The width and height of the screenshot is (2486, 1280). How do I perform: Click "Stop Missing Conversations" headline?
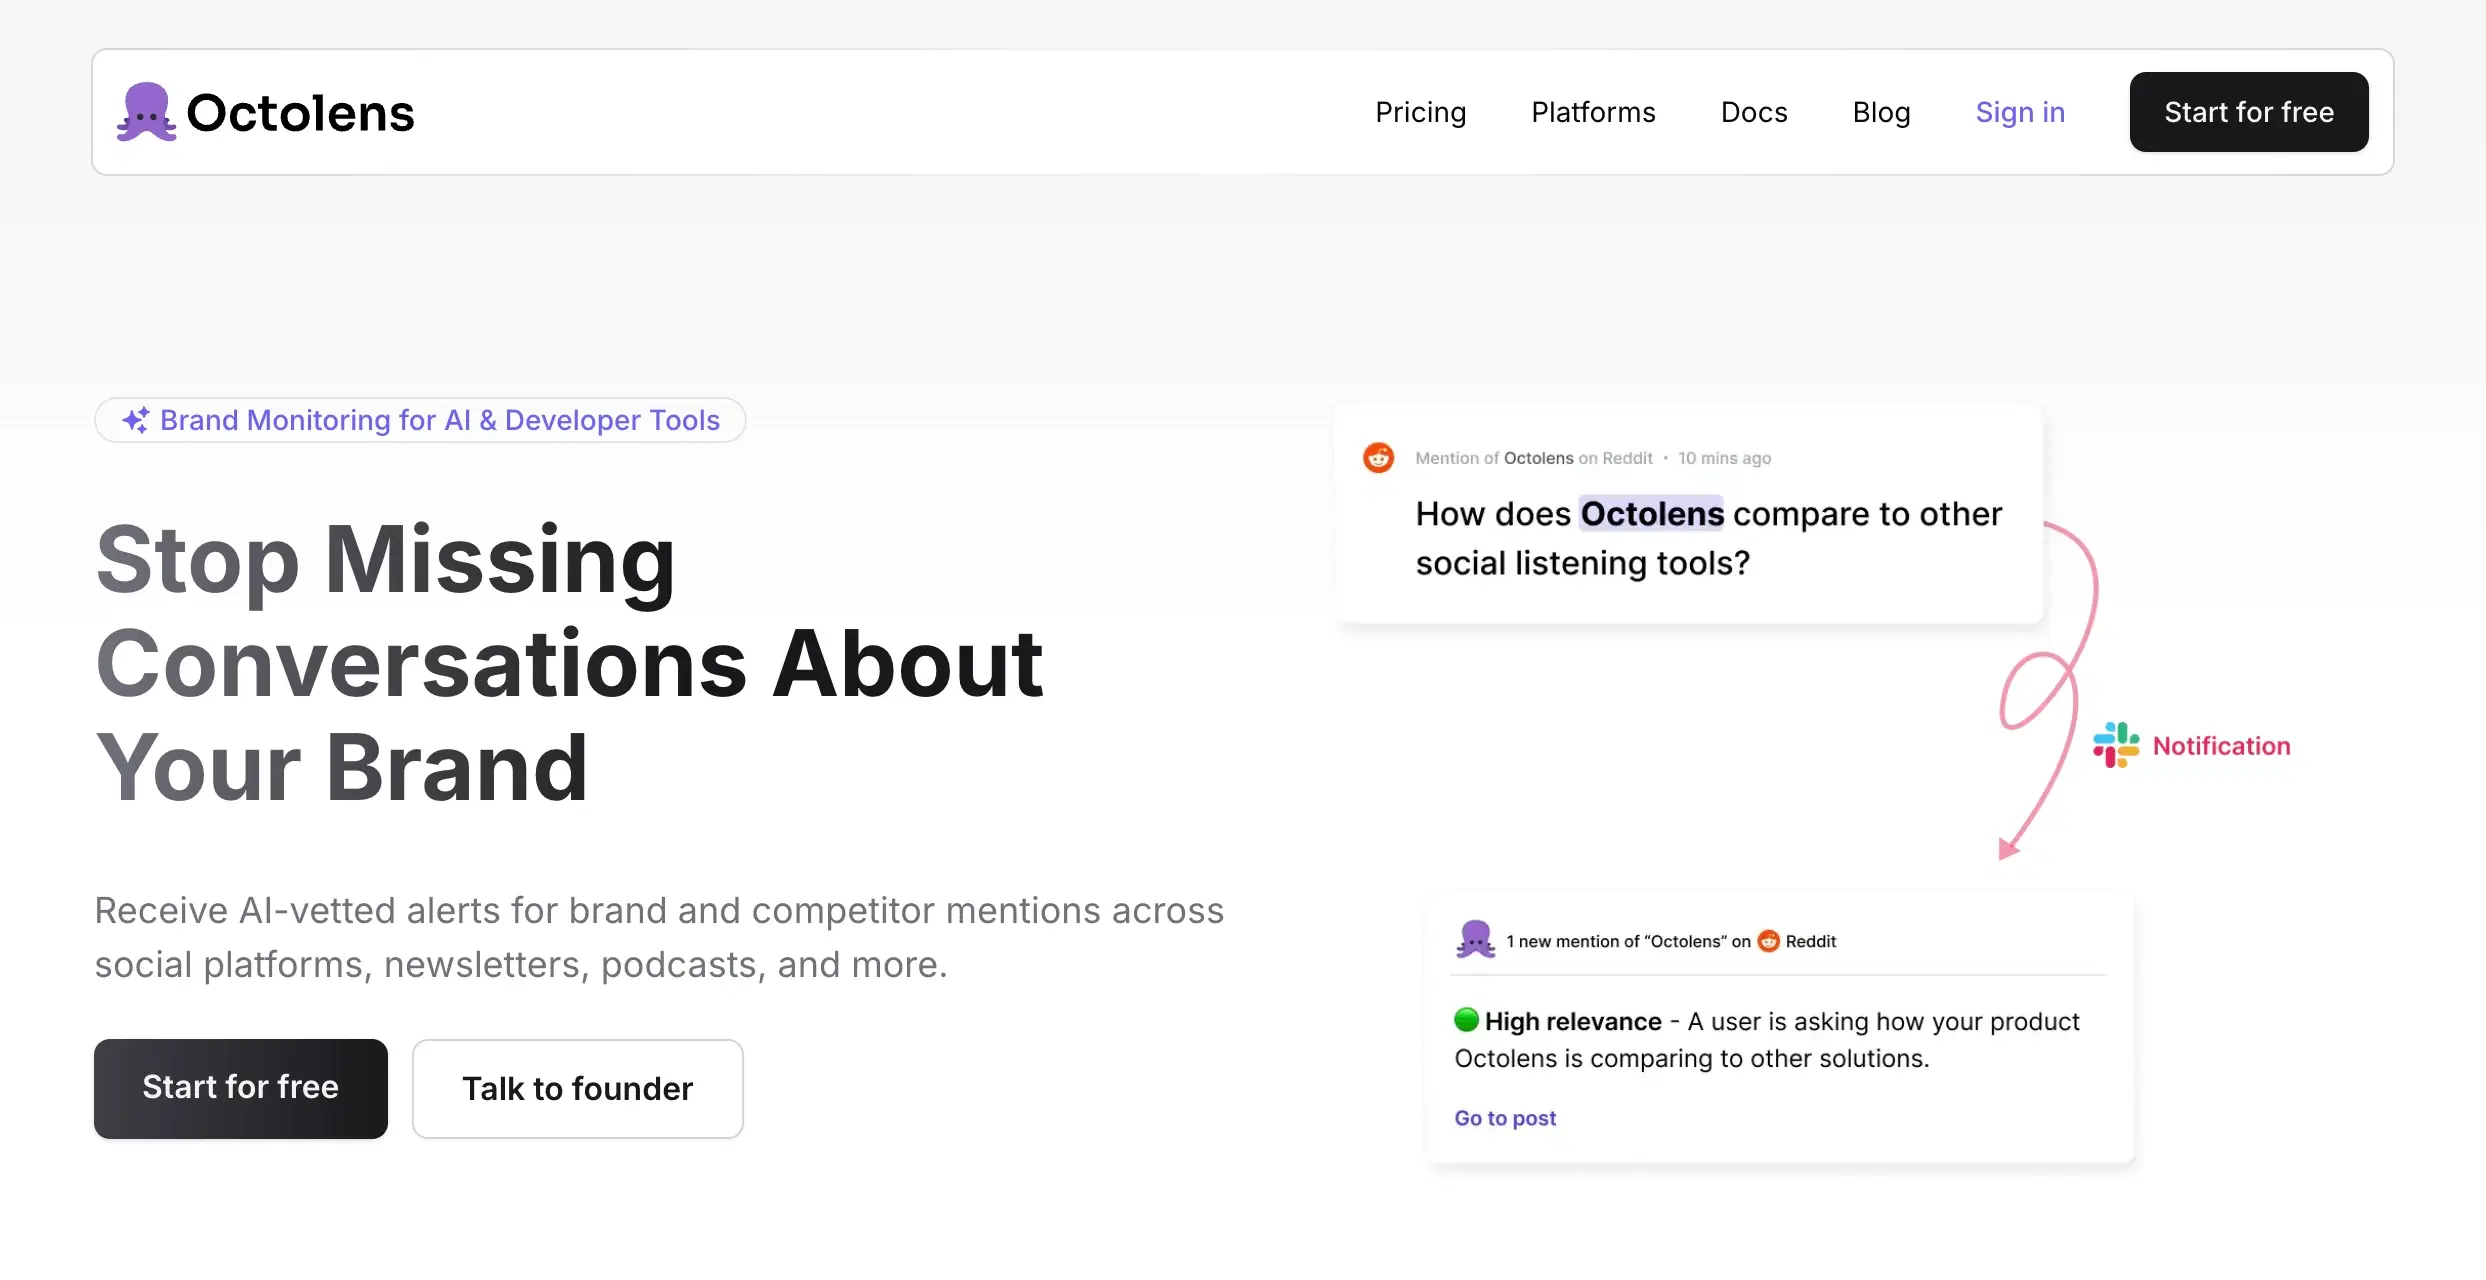click(569, 662)
